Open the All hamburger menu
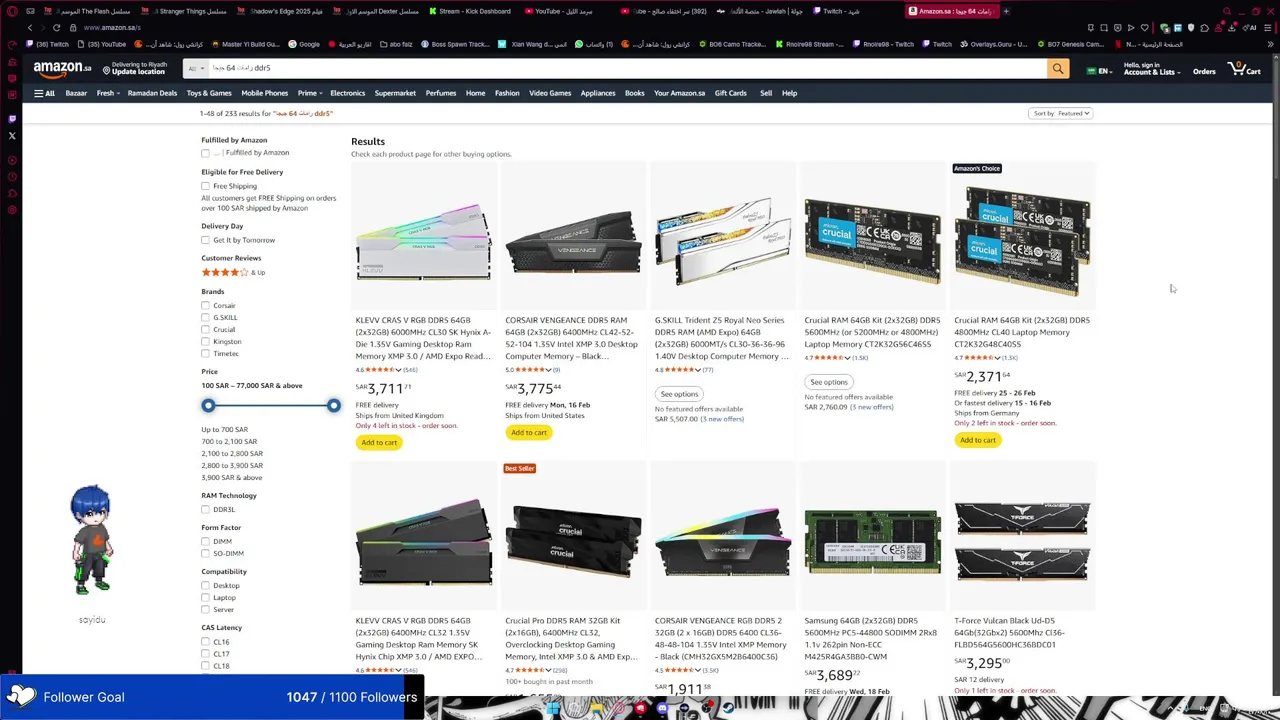Viewport: 1280px width, 720px height. [x=44, y=93]
